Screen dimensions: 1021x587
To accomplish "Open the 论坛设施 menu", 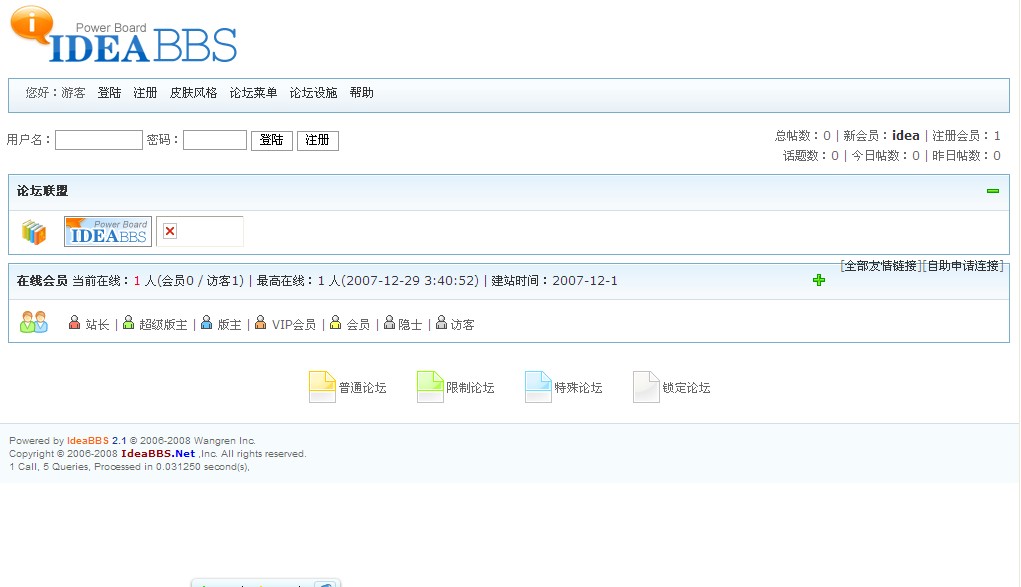I will coord(313,93).
